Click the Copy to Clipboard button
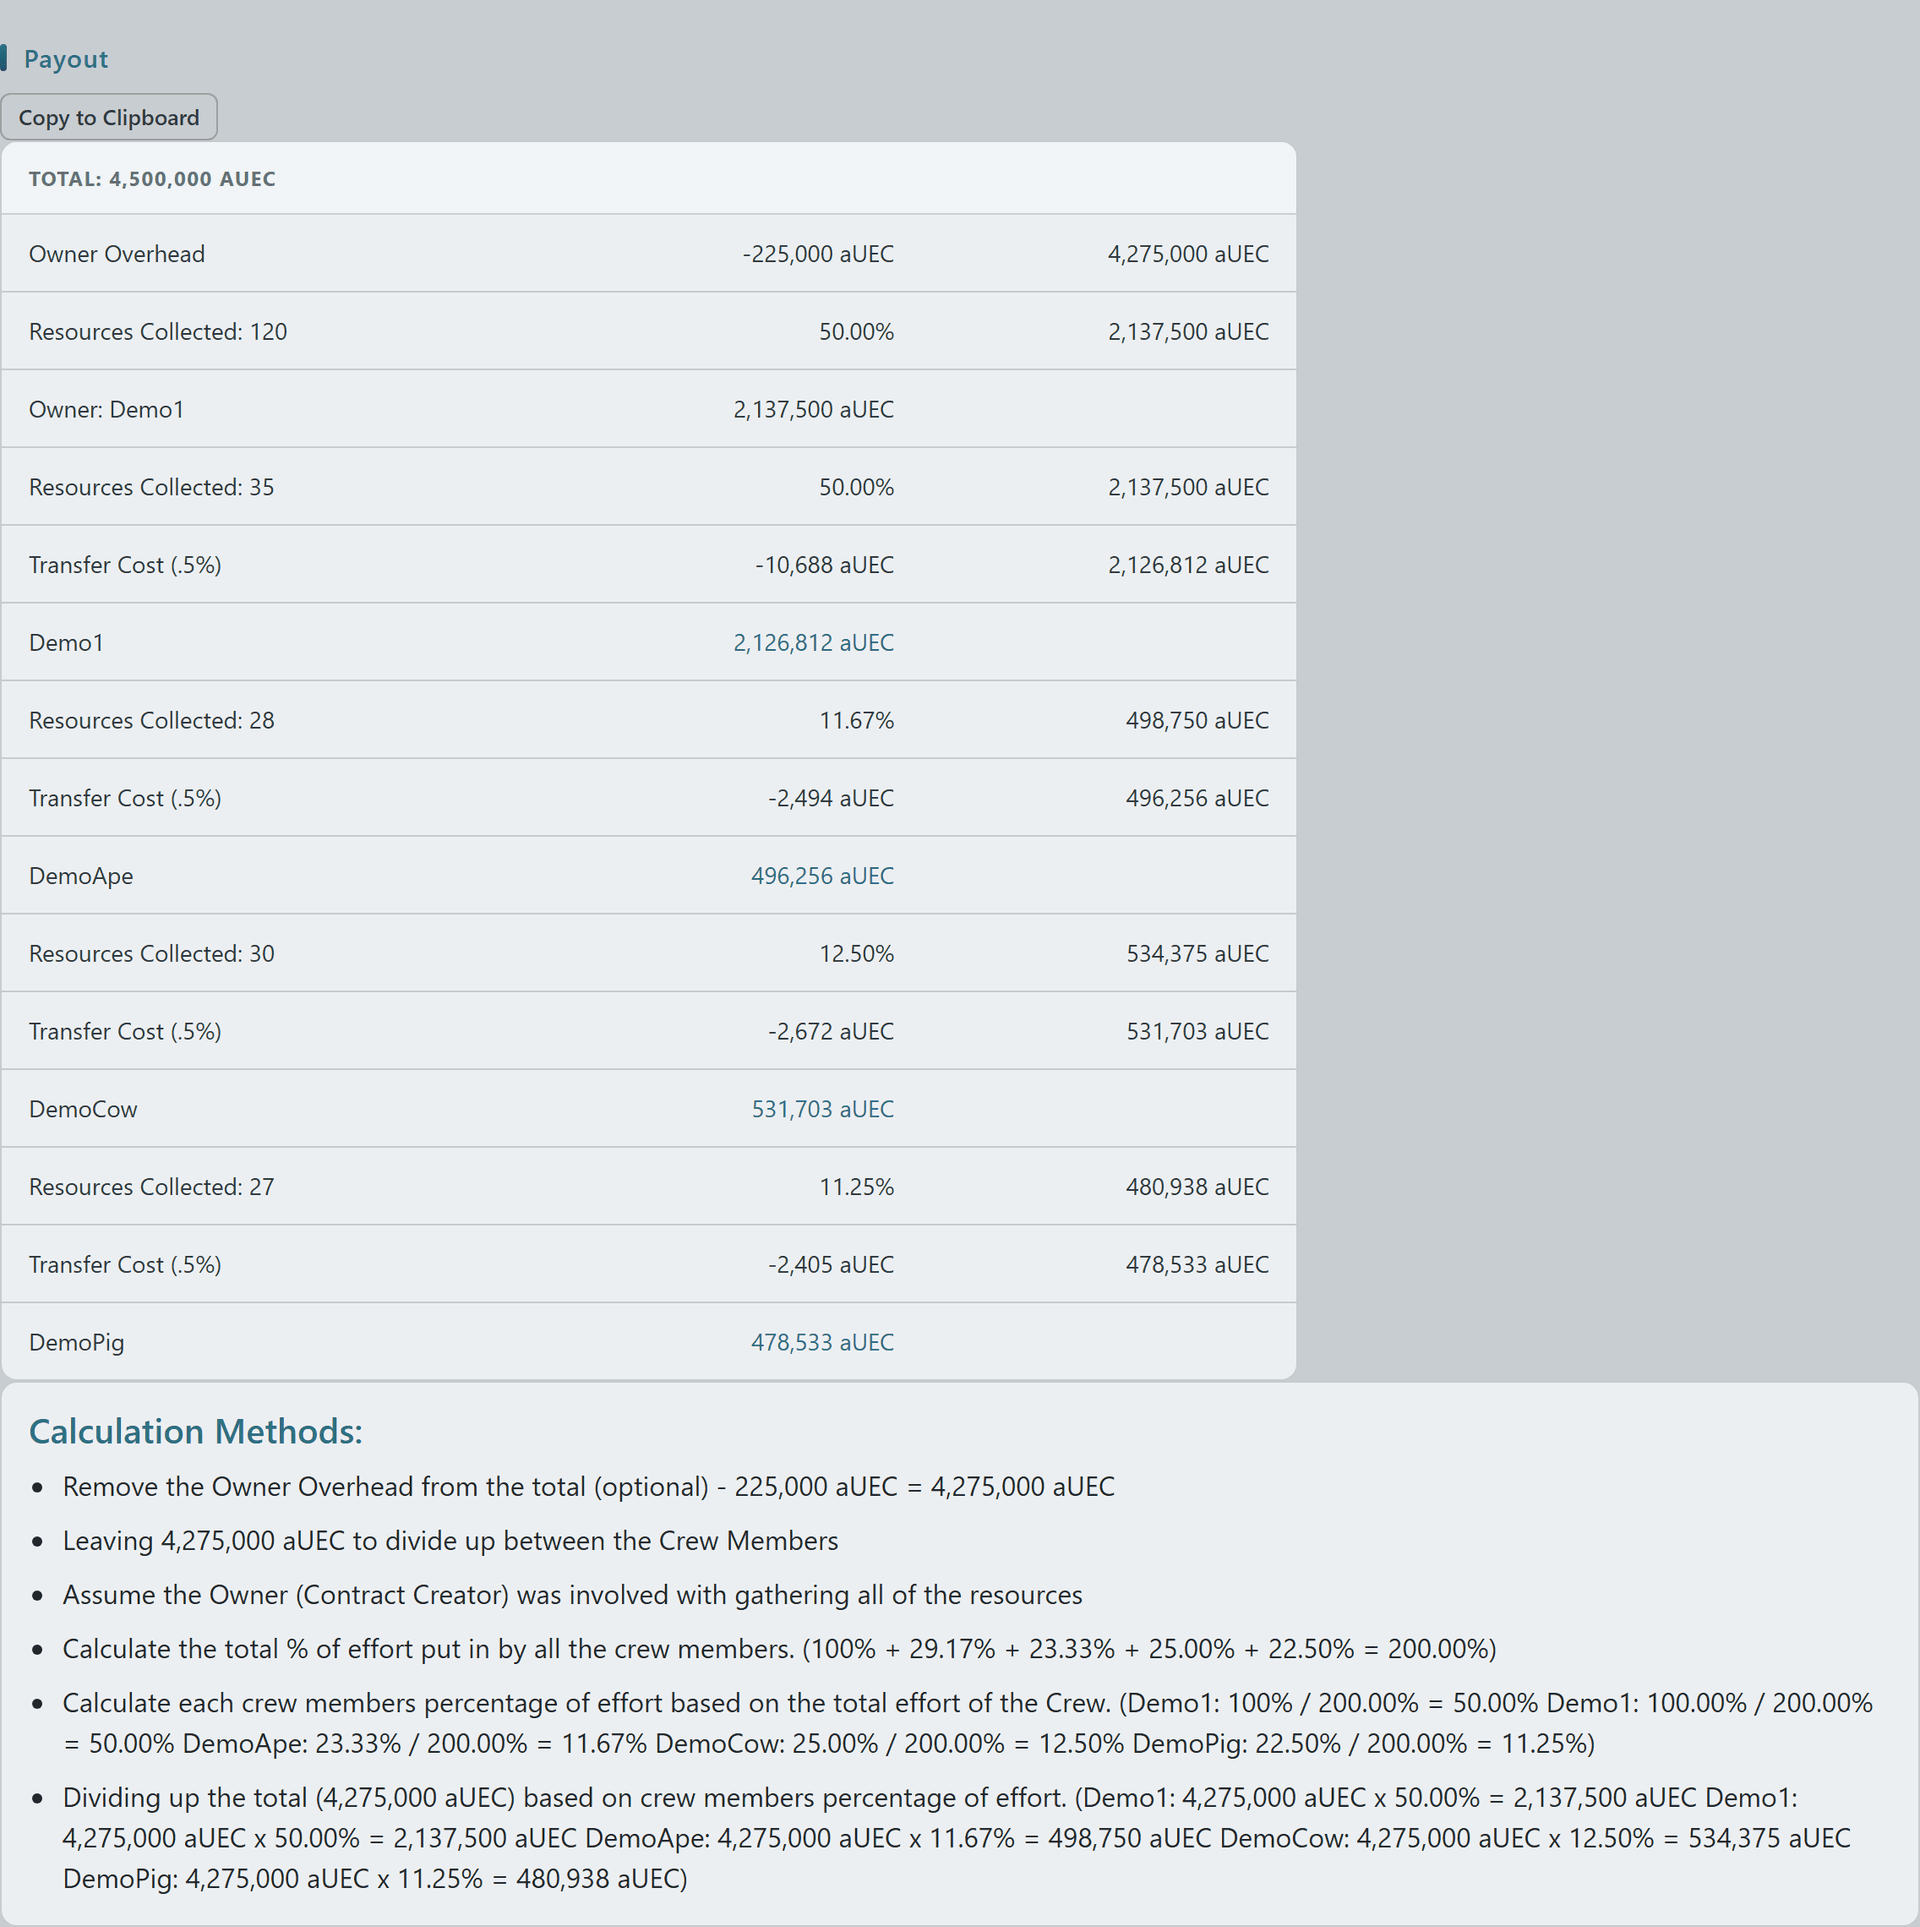Screen dimensions: 1920x1927 pos(109,117)
